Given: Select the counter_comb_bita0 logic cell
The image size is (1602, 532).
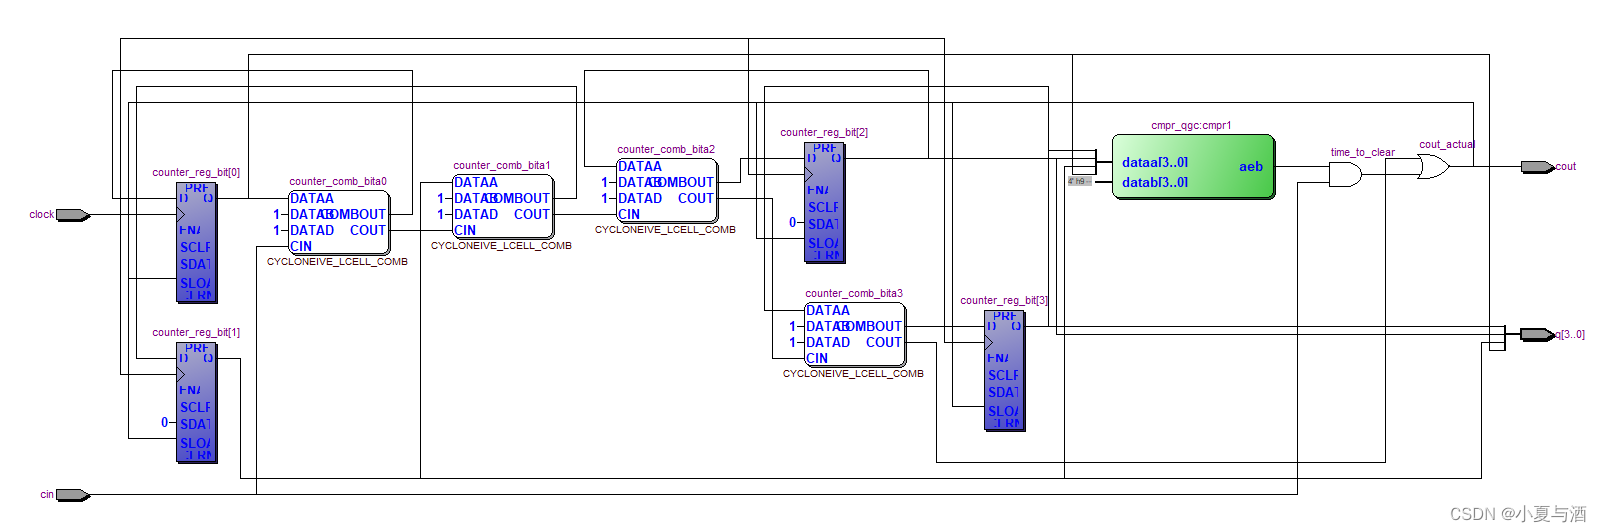Looking at the screenshot, I should click(338, 222).
